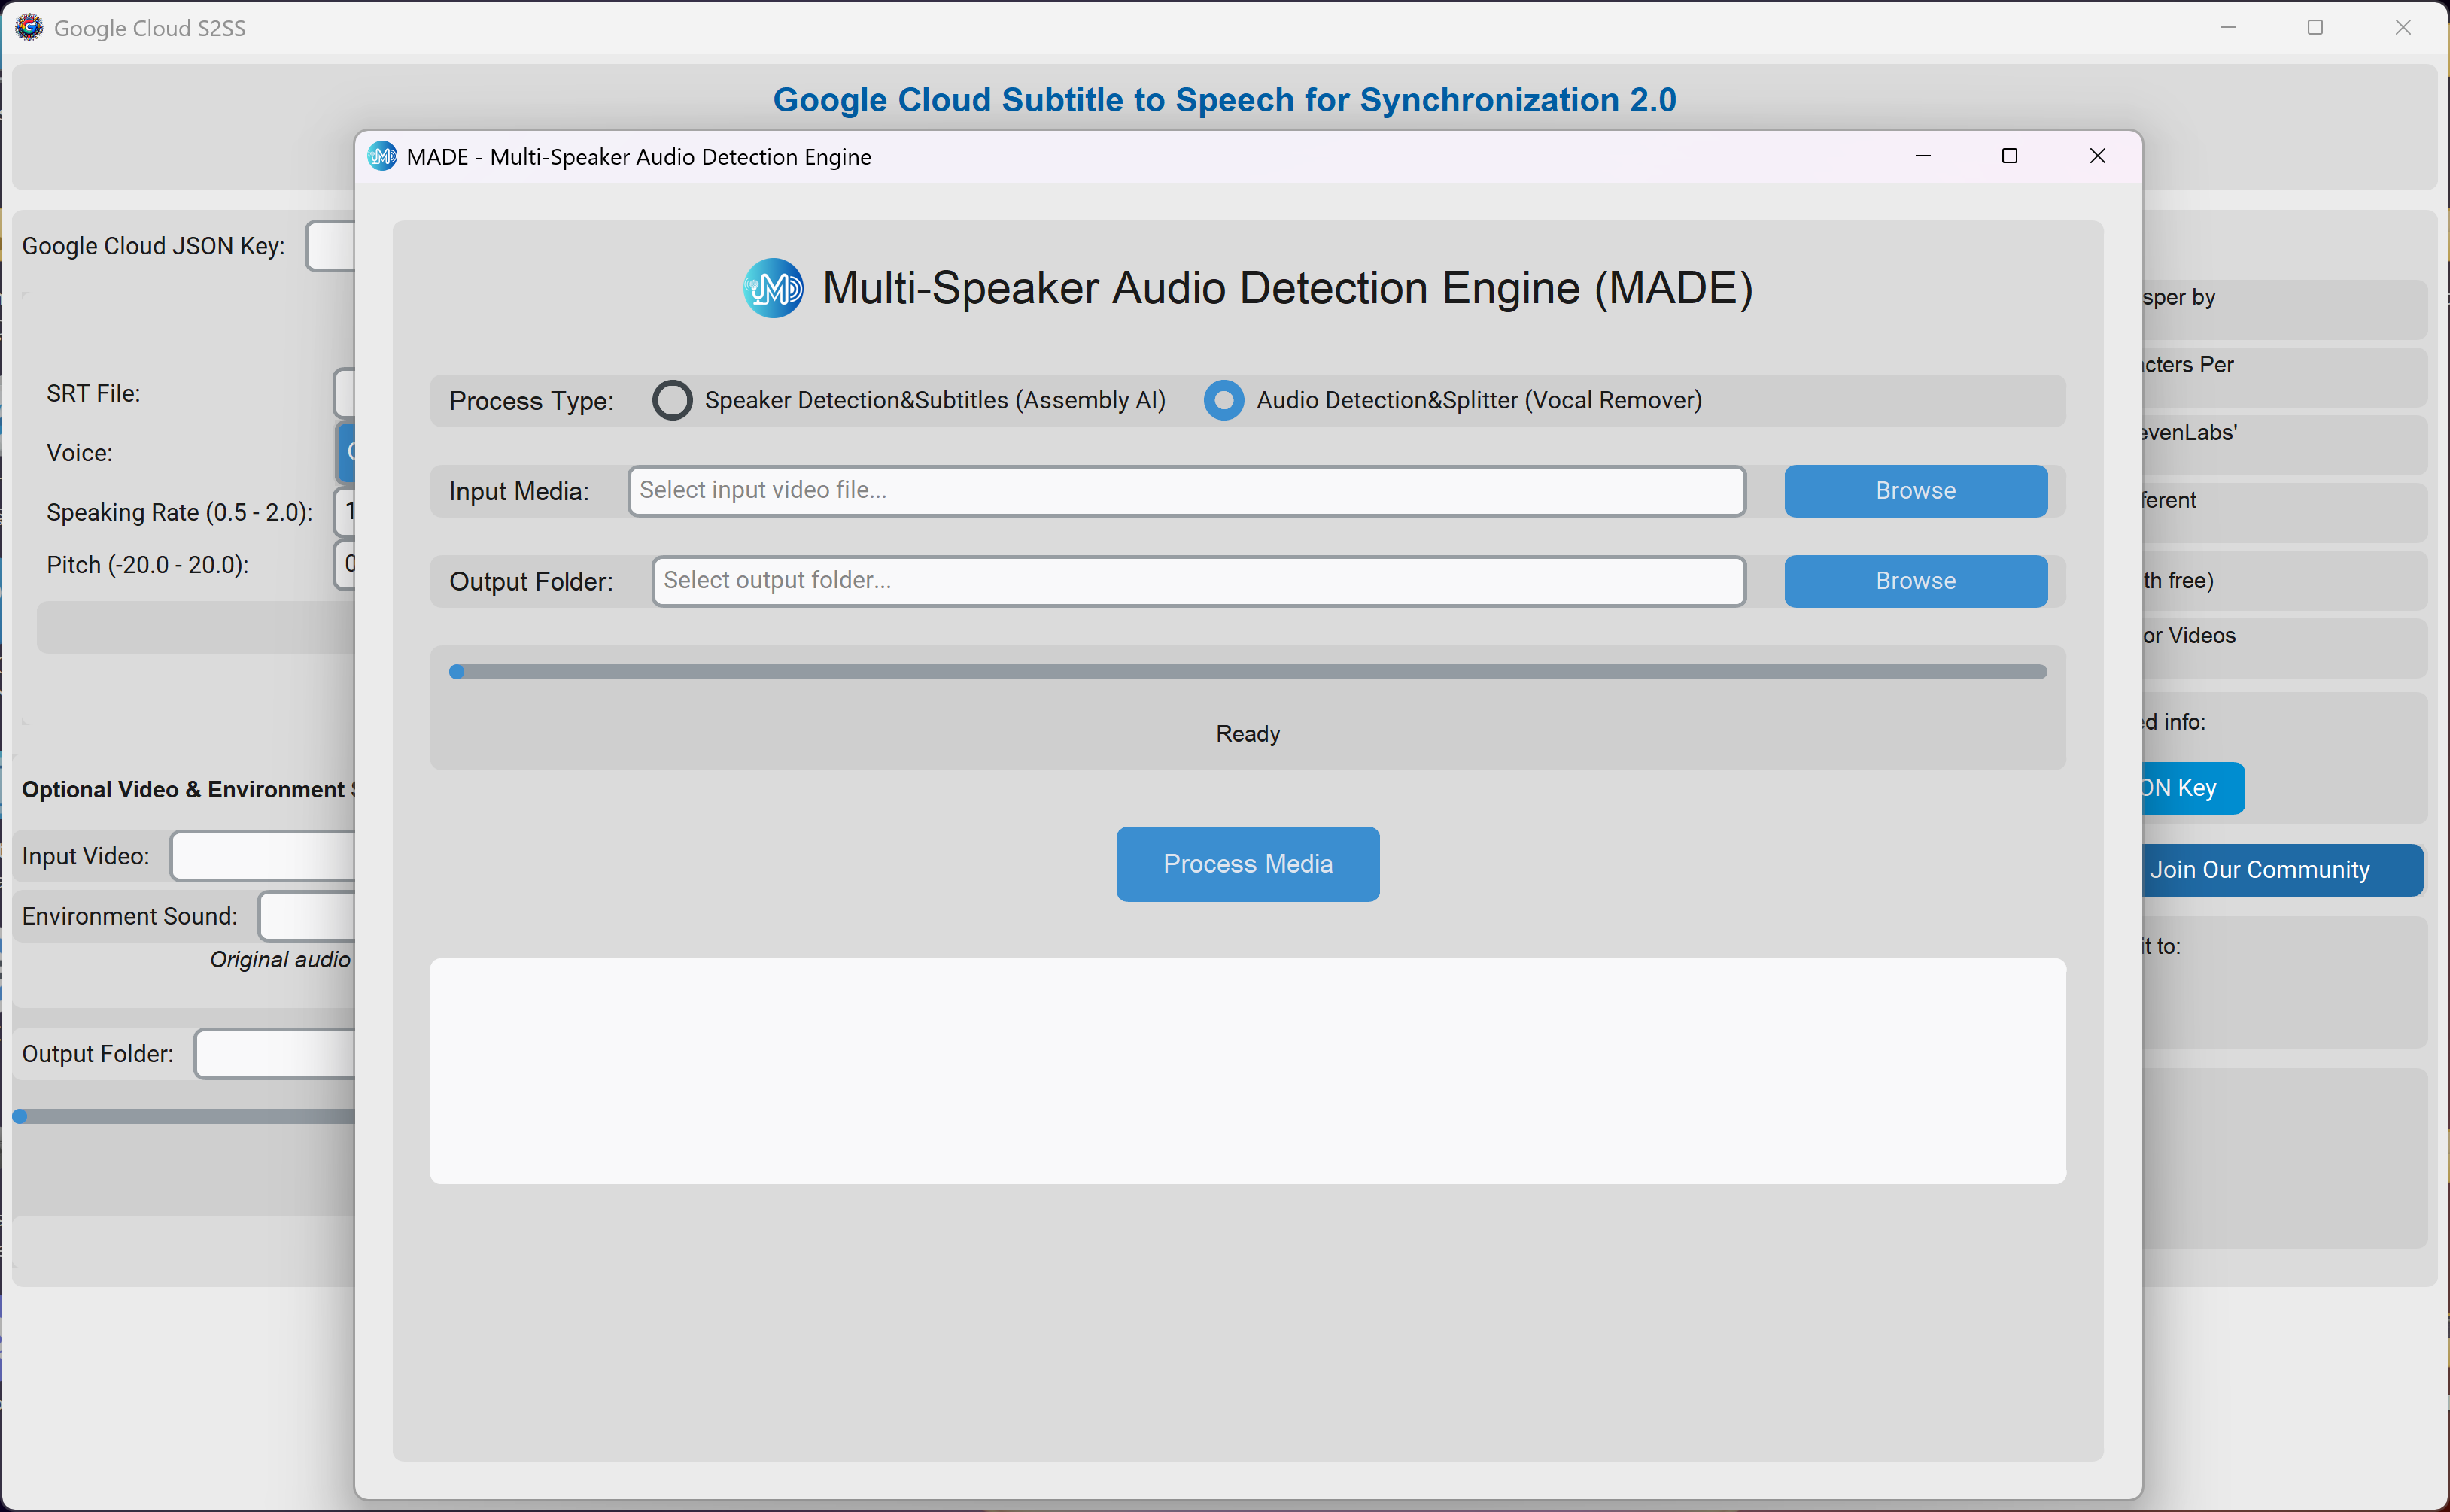
Task: Minimize the MADE dialog window
Action: (1922, 156)
